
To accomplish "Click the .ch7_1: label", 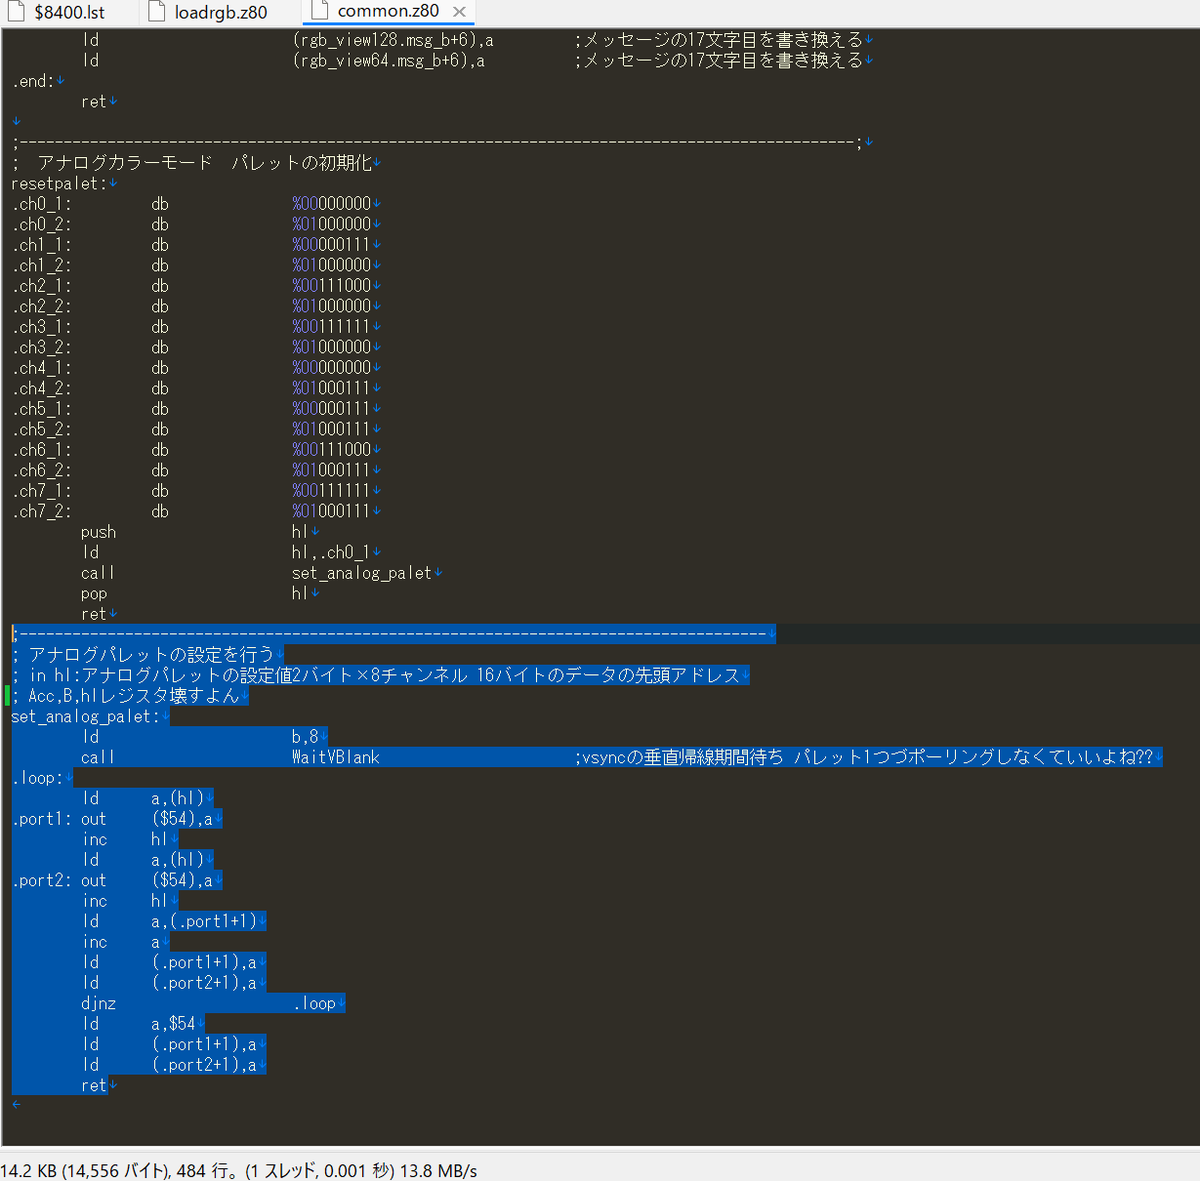I will tap(42, 491).
